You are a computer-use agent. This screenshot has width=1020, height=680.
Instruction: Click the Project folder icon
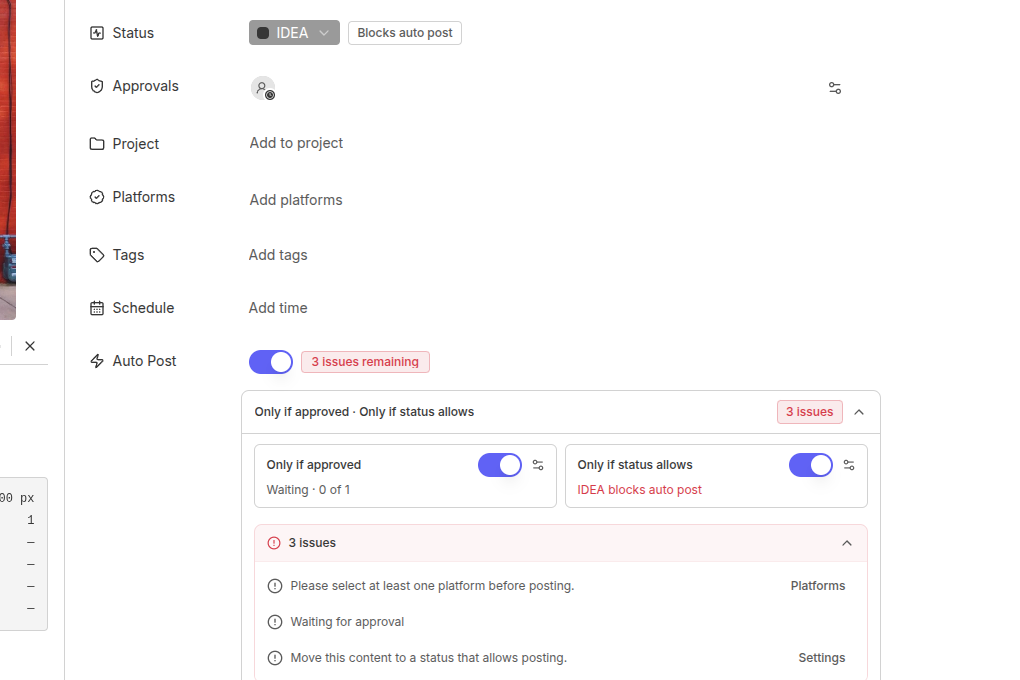tap(97, 144)
